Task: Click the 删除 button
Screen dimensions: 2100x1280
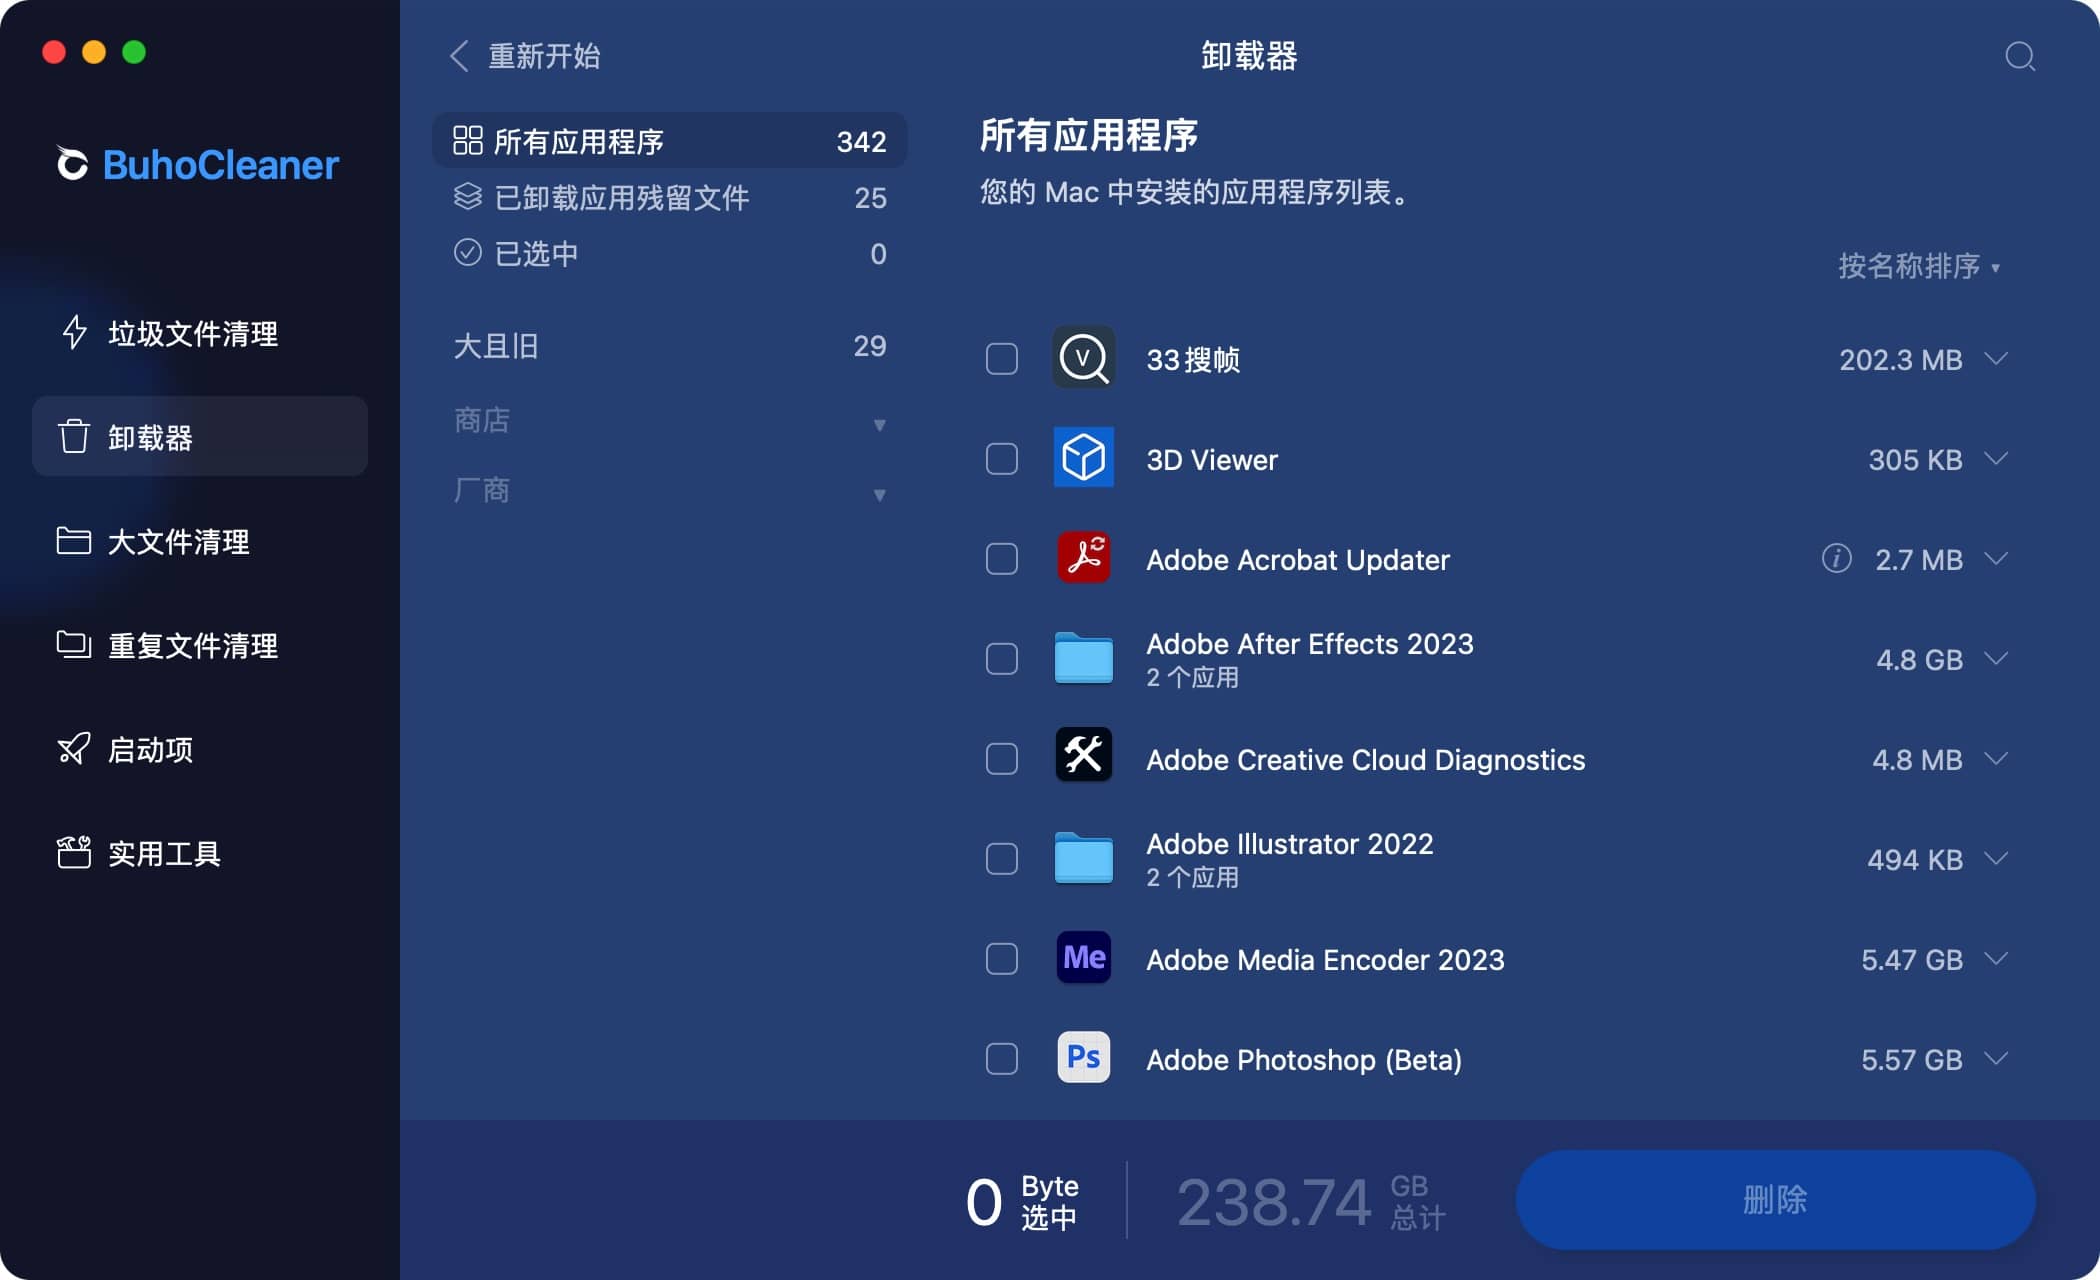Action: 1775,1199
